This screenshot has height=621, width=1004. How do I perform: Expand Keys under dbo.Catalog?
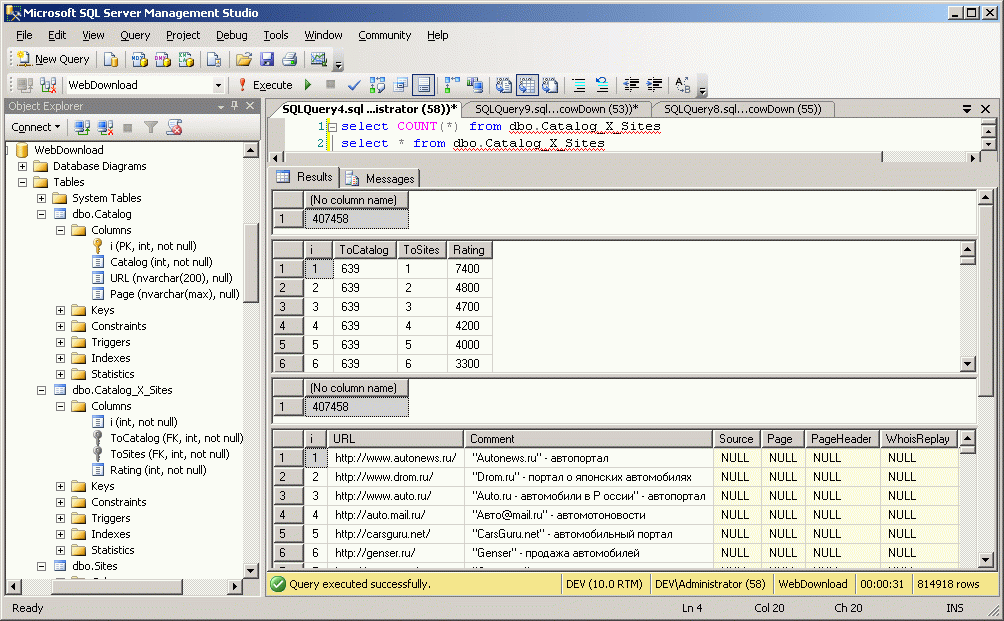[60, 310]
